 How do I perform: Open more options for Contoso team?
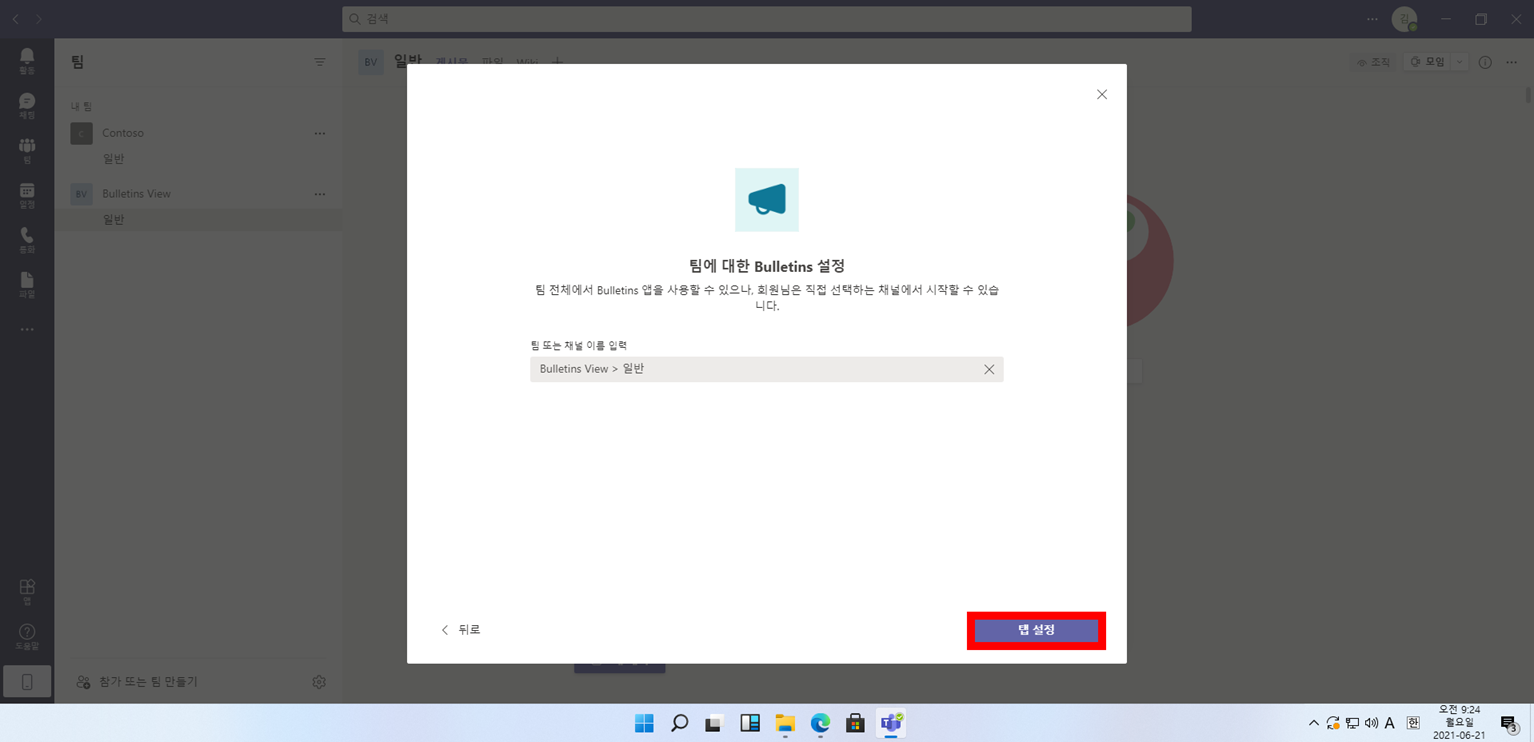click(x=320, y=133)
